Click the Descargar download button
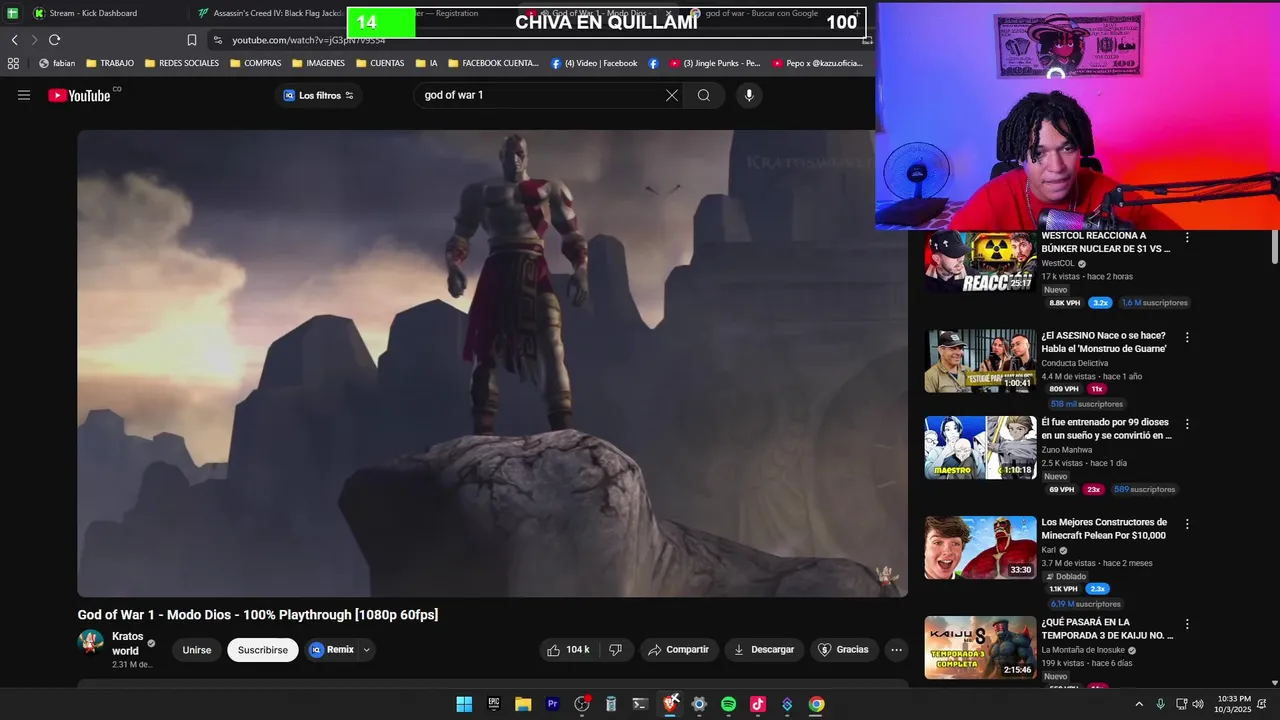The image size is (1280, 720). (765, 650)
